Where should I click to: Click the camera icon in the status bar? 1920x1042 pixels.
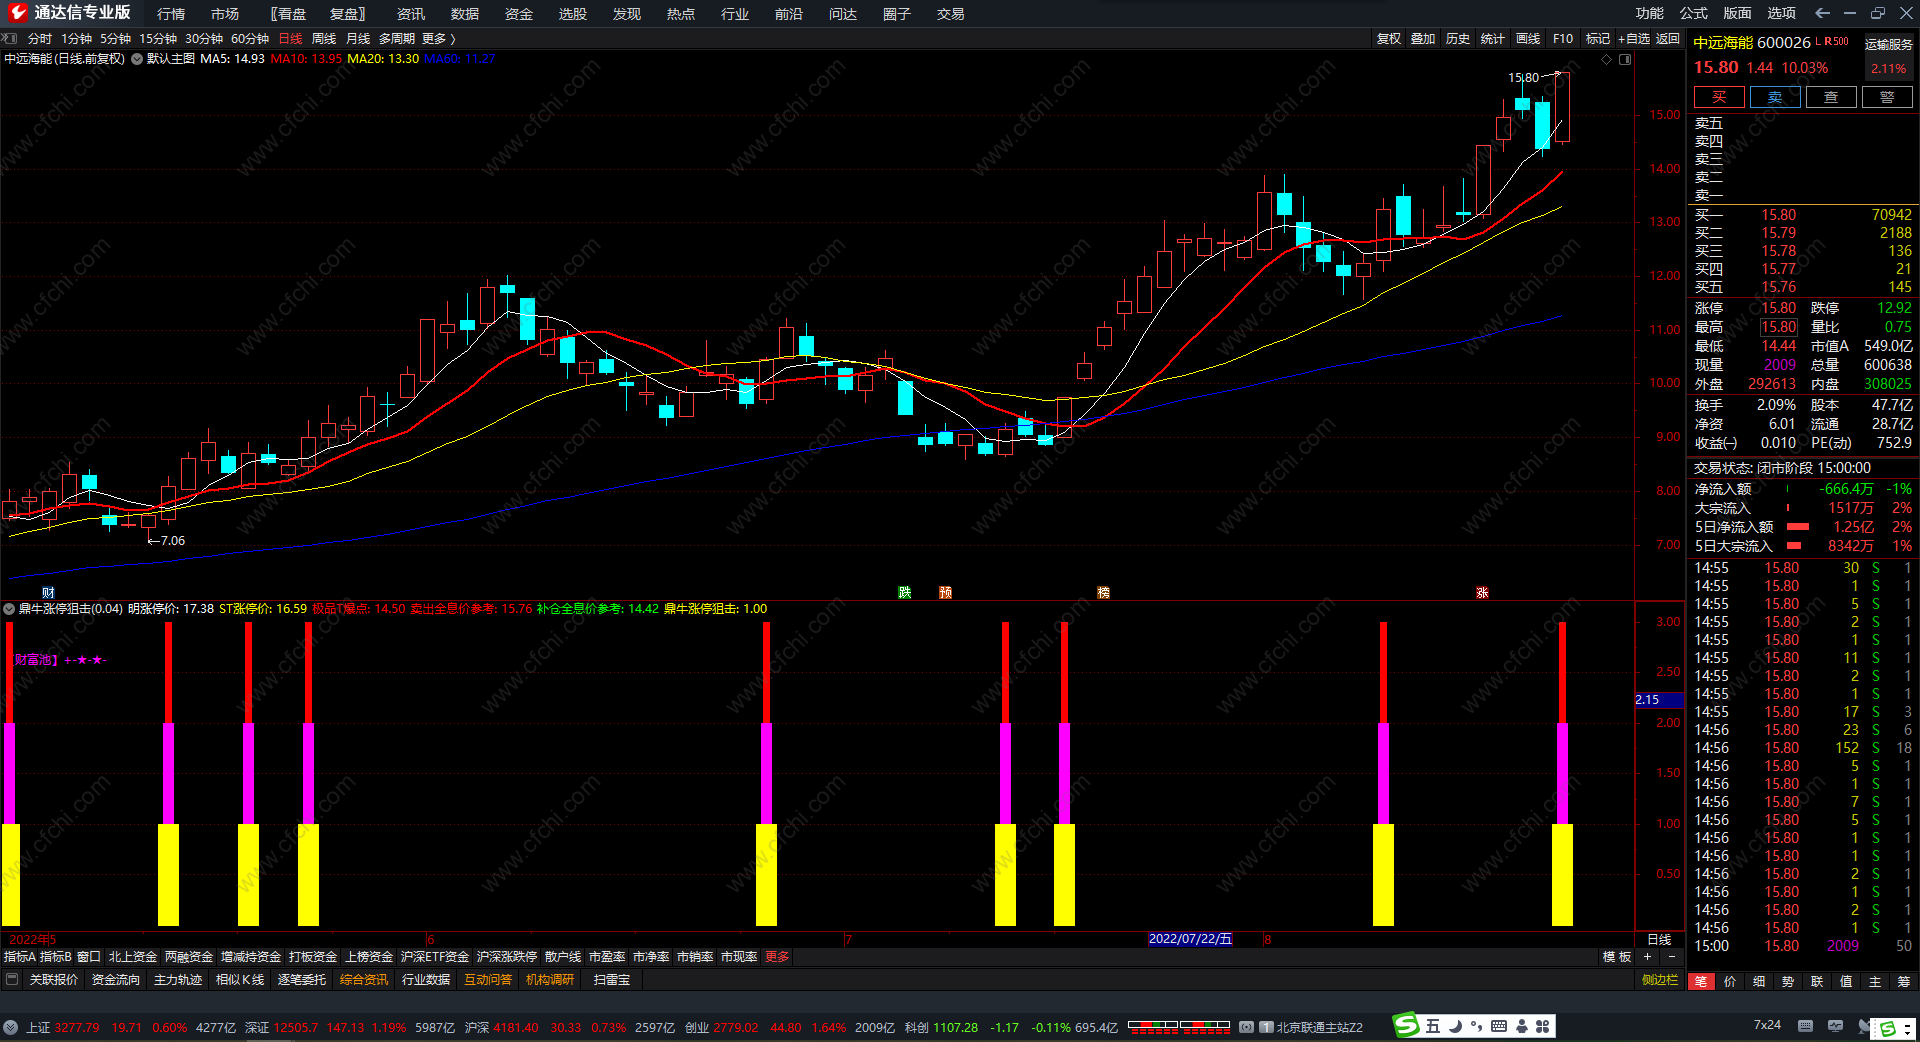pyautogui.click(x=1247, y=1027)
